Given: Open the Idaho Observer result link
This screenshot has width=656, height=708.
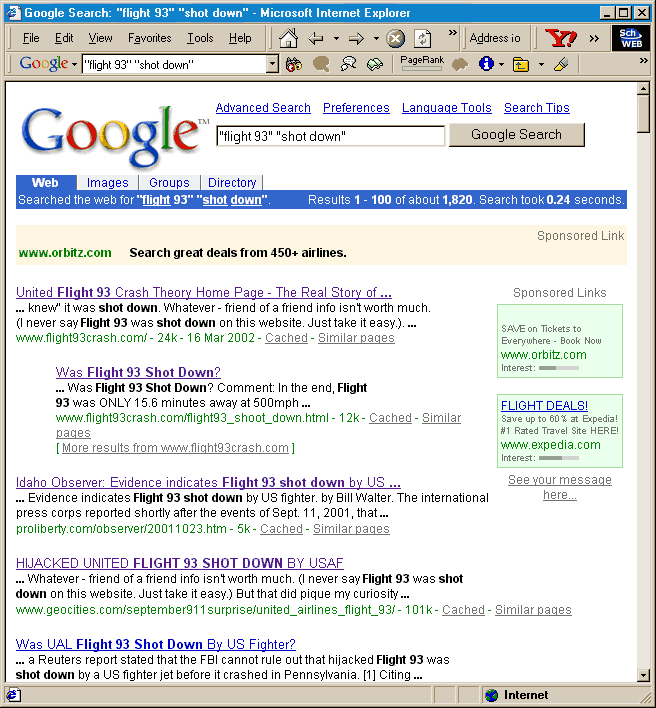Looking at the screenshot, I should [208, 483].
